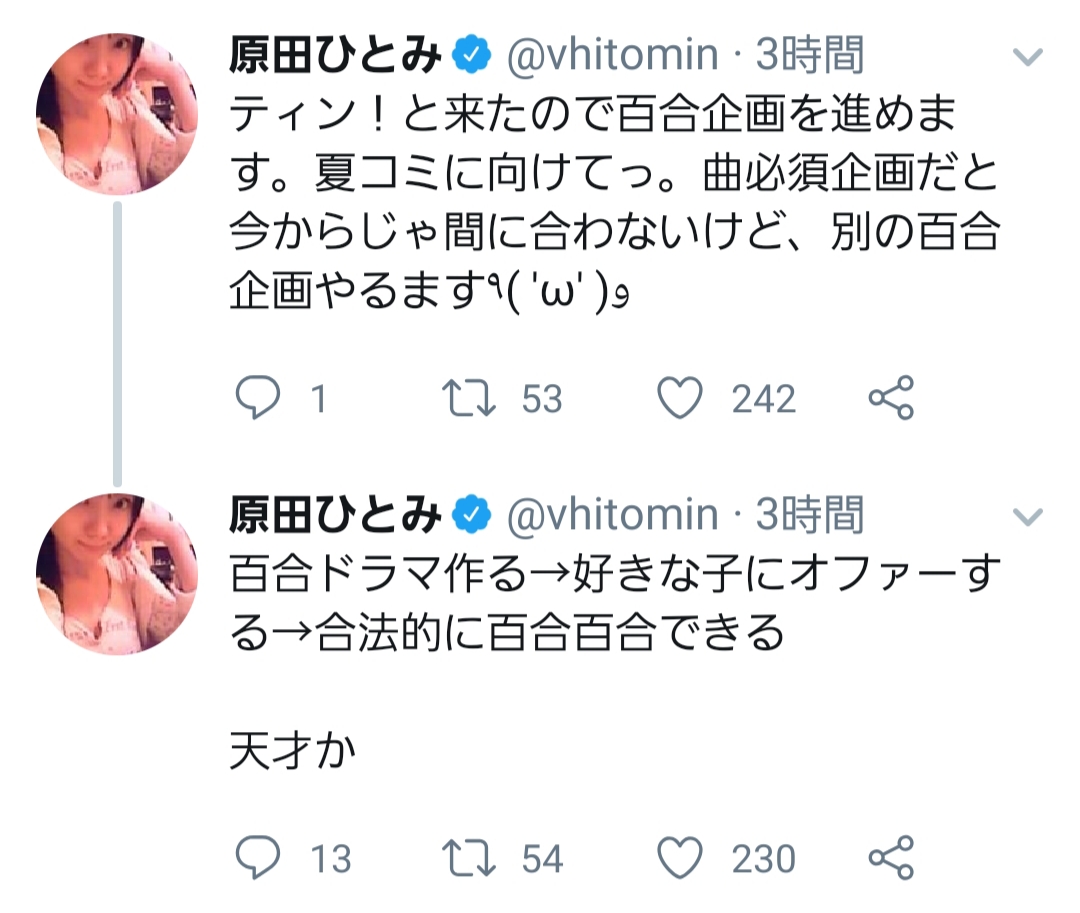The width and height of the screenshot is (1080, 913).
Task: Open replies on the tweet with 13 replies
Action: click(x=257, y=858)
